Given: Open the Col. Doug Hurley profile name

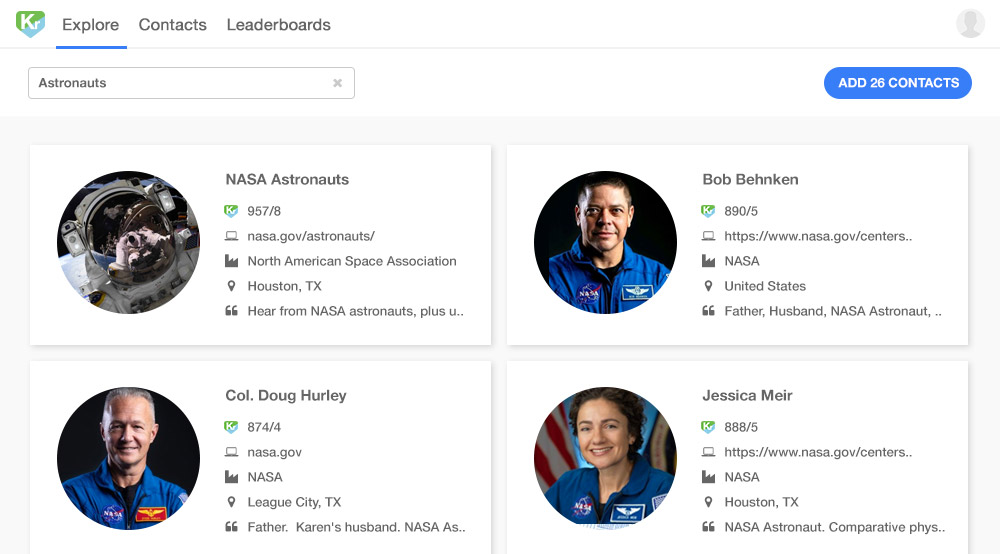Looking at the screenshot, I should point(286,395).
